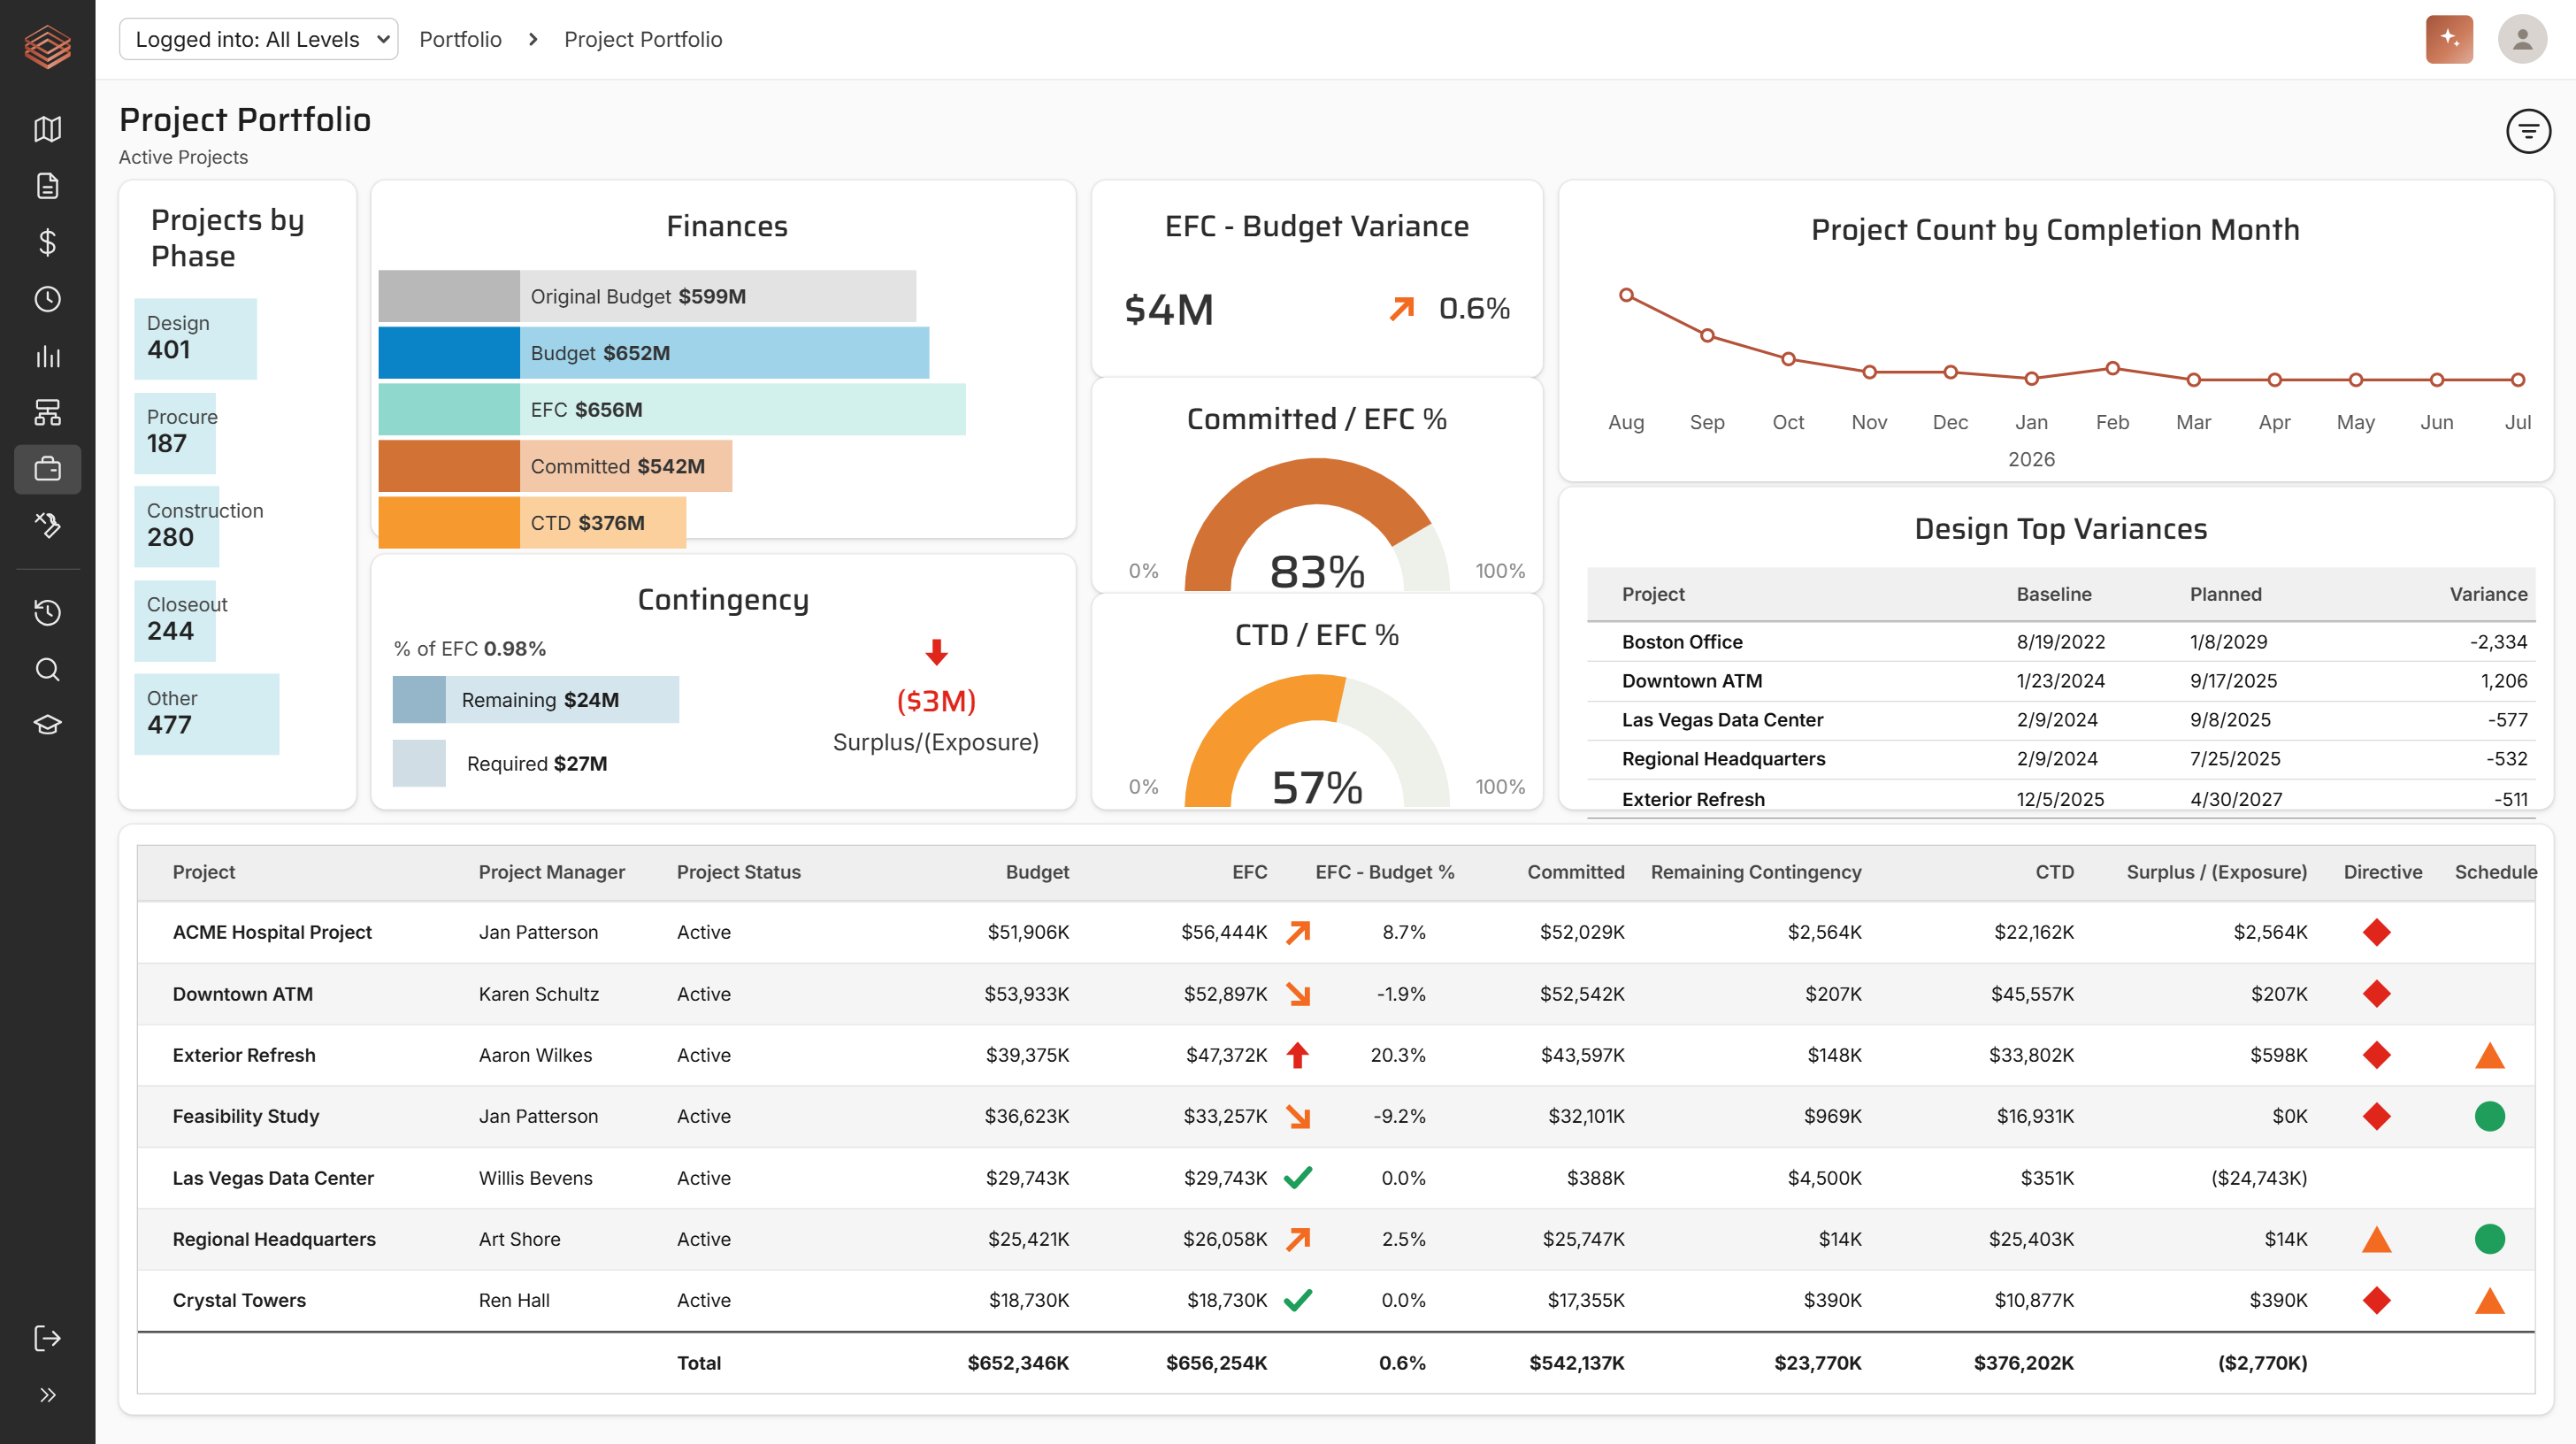Select the Closeout phase tile
Viewport: 2576px width, 1444px height.
(176, 620)
